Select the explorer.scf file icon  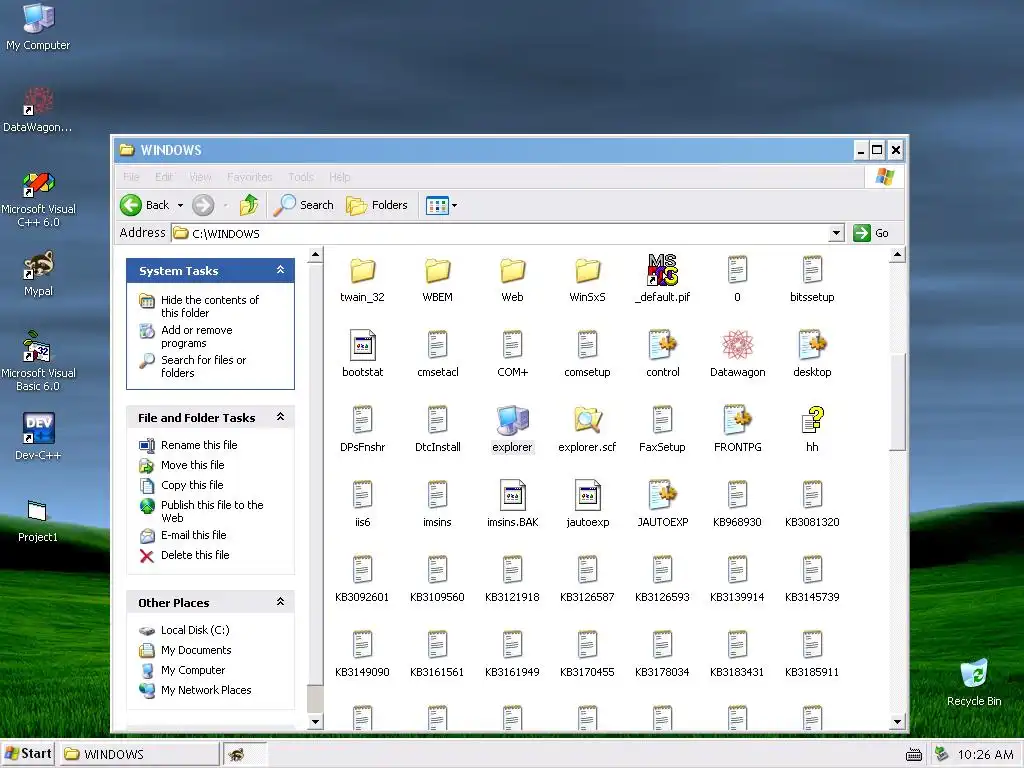[x=588, y=421]
